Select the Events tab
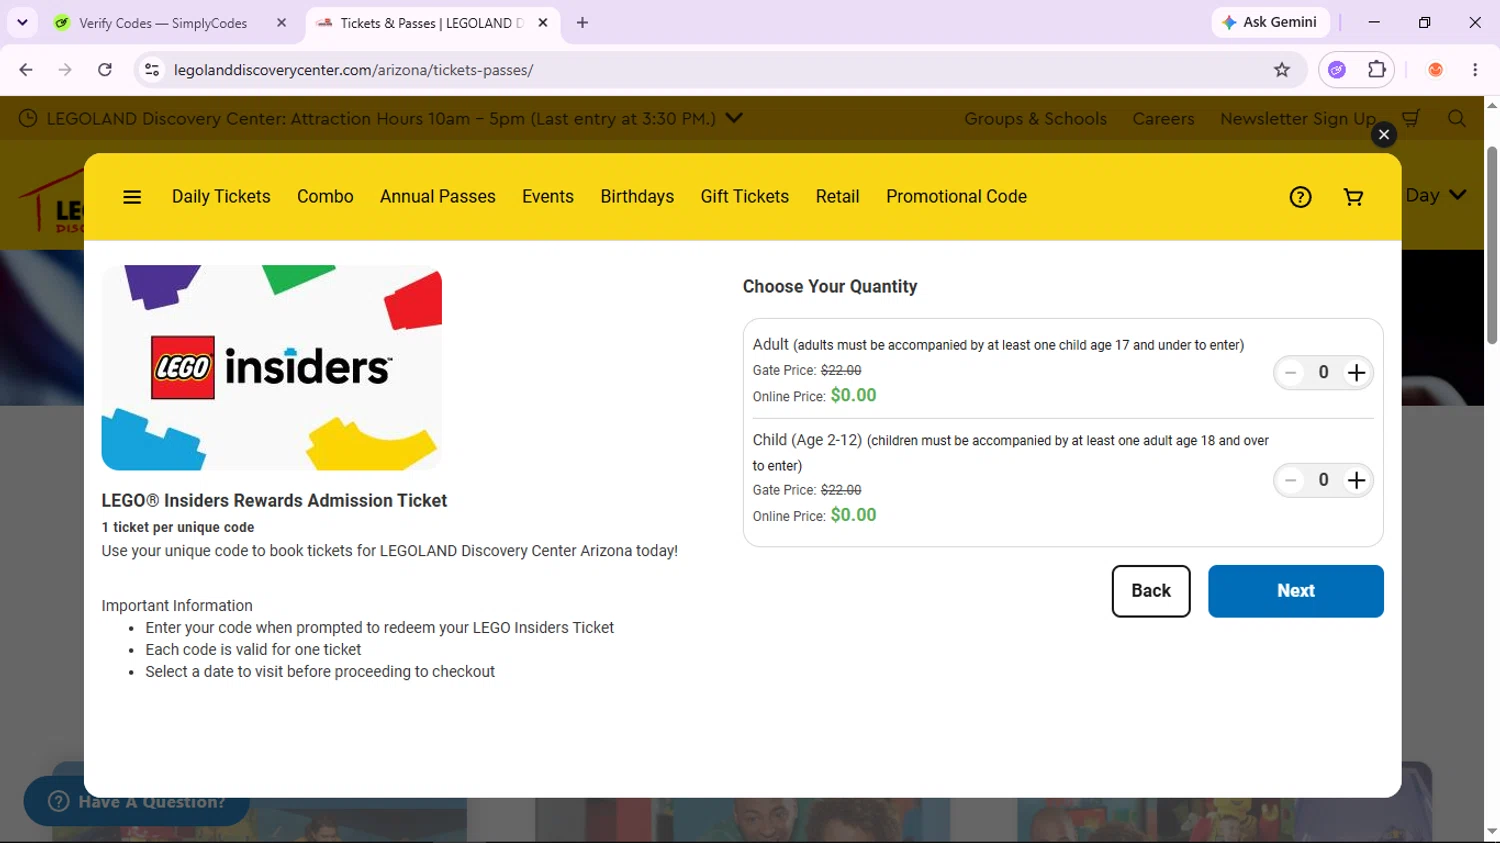Viewport: 1500px width, 843px height. tap(548, 197)
